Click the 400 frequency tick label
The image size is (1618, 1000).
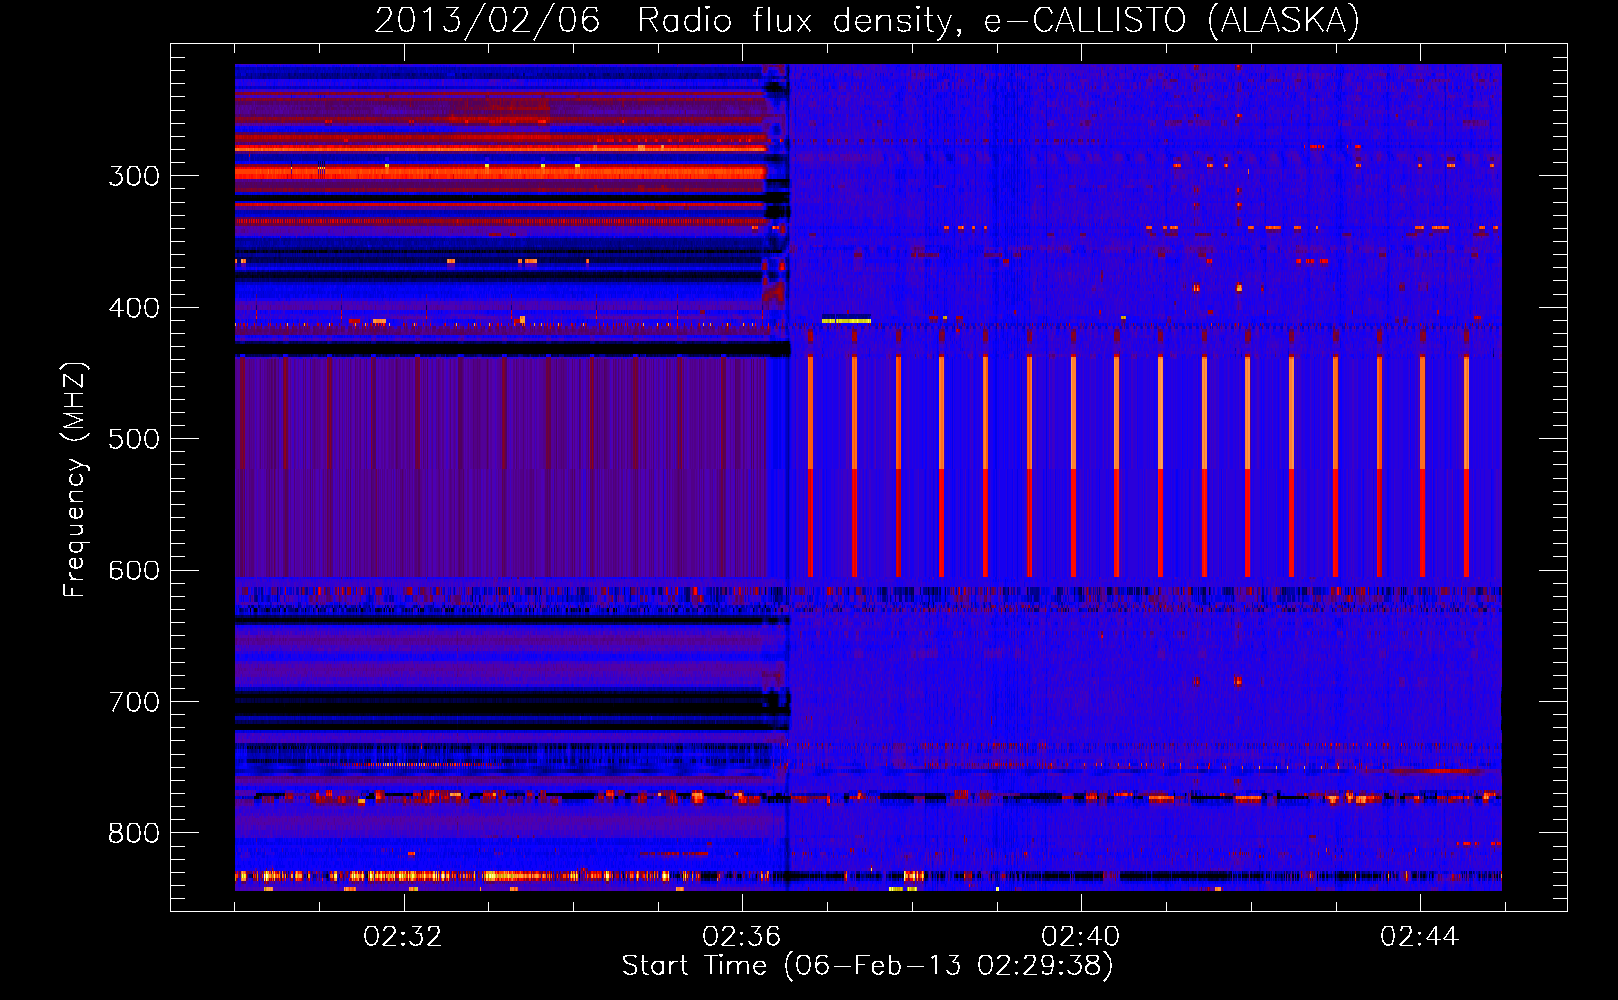coord(134,308)
